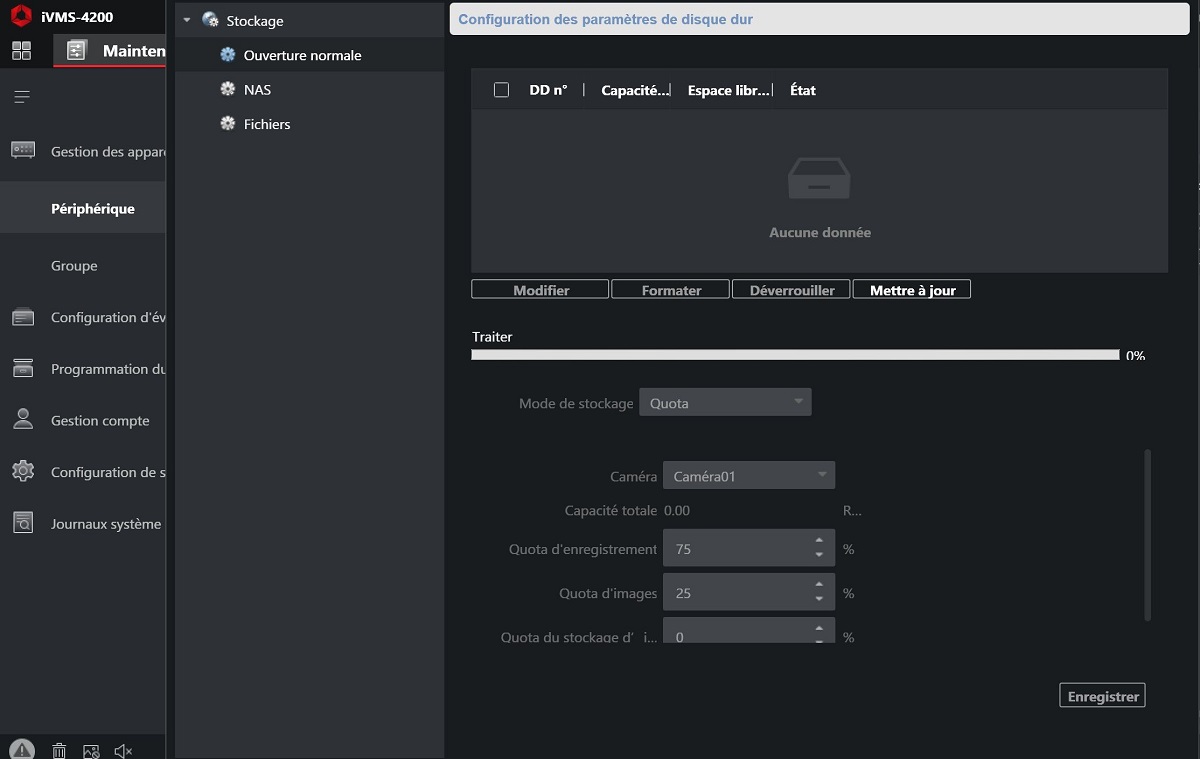Select Périphérique in the left menu

point(93,209)
